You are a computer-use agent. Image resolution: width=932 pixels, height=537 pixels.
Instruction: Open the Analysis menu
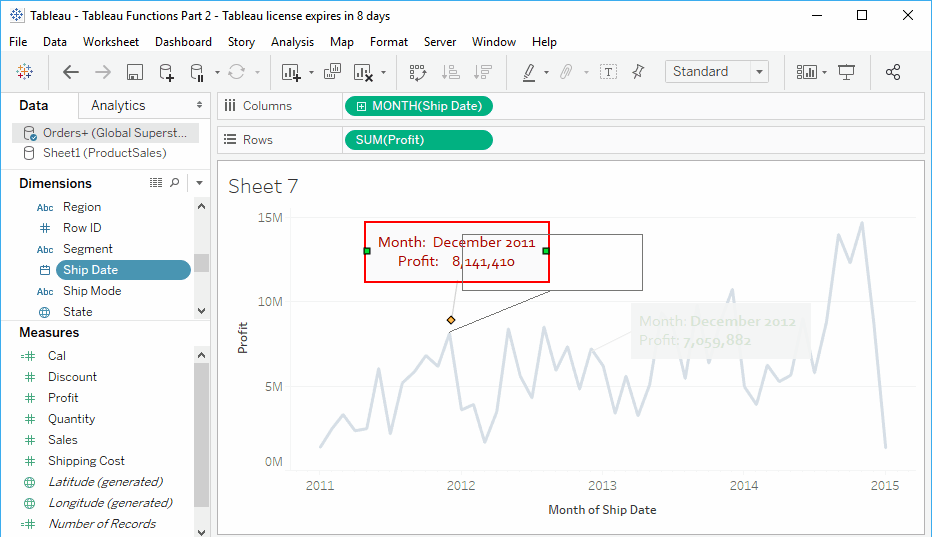point(292,42)
